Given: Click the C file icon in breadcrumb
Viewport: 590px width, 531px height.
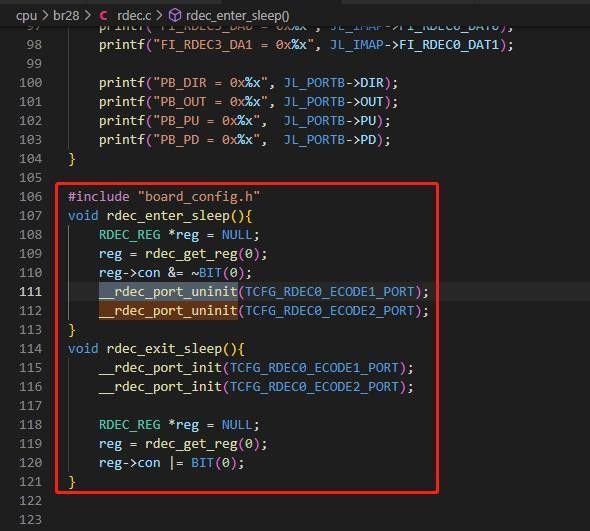Looking at the screenshot, I should [103, 16].
